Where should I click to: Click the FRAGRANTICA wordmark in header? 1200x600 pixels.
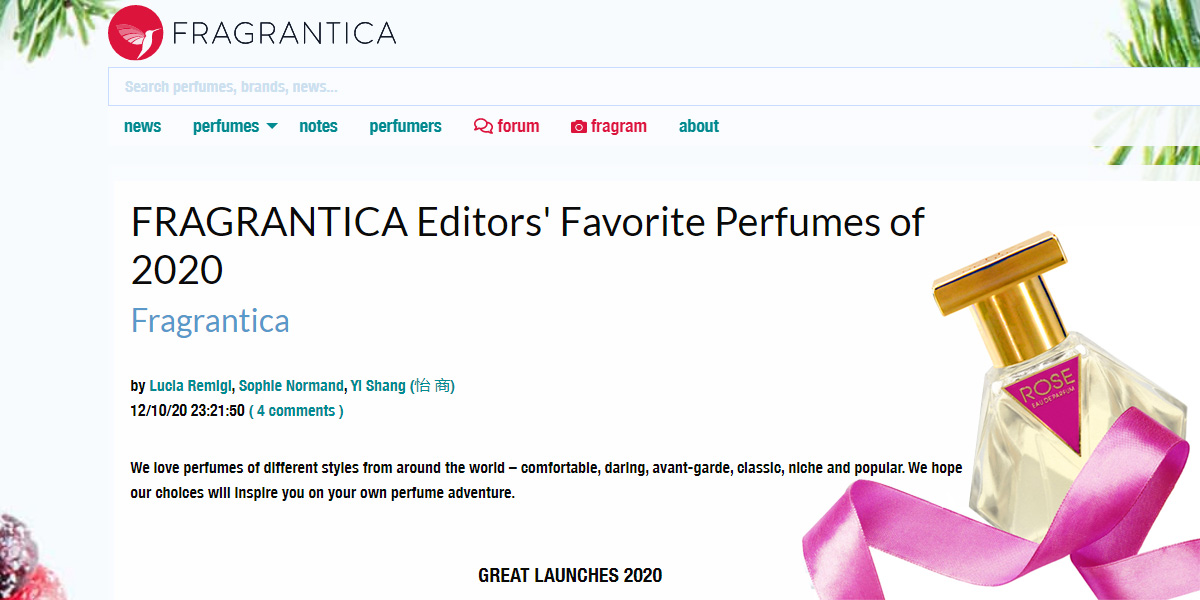pyautogui.click(x=284, y=33)
